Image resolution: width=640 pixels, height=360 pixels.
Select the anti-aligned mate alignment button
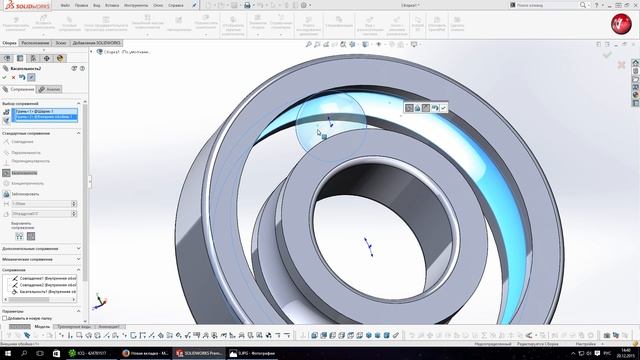[31, 236]
